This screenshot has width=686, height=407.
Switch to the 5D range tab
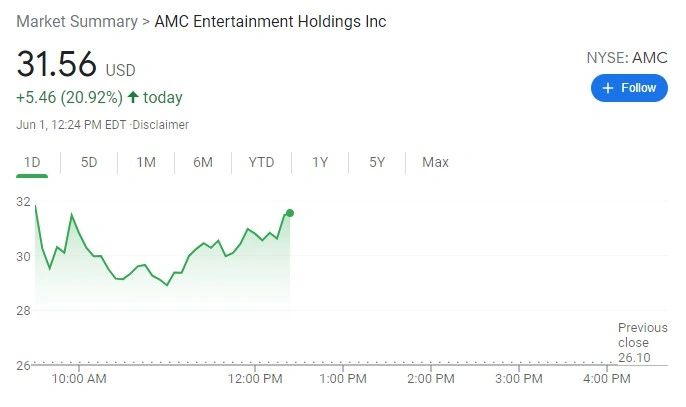pos(89,162)
